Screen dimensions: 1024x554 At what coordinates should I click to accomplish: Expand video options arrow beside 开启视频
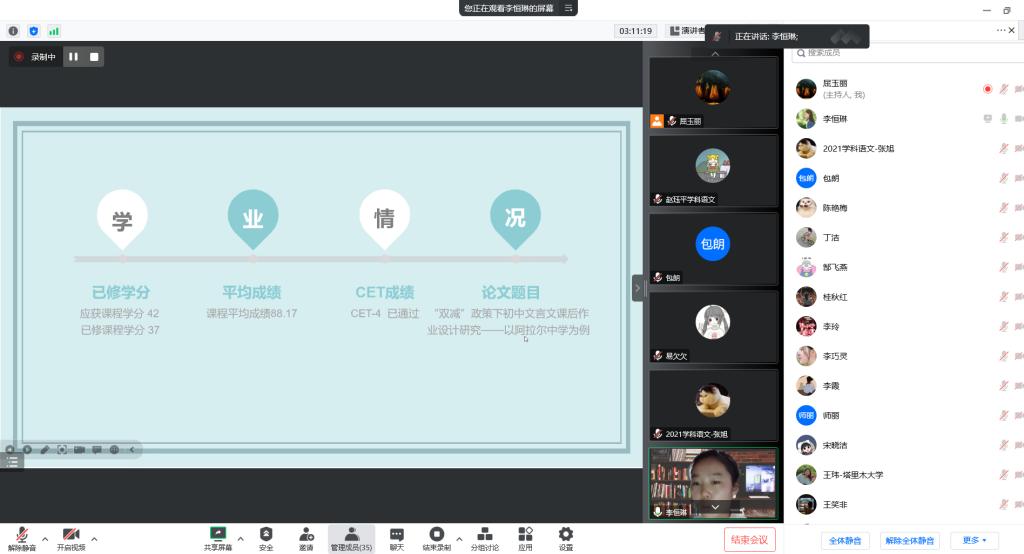[94, 538]
